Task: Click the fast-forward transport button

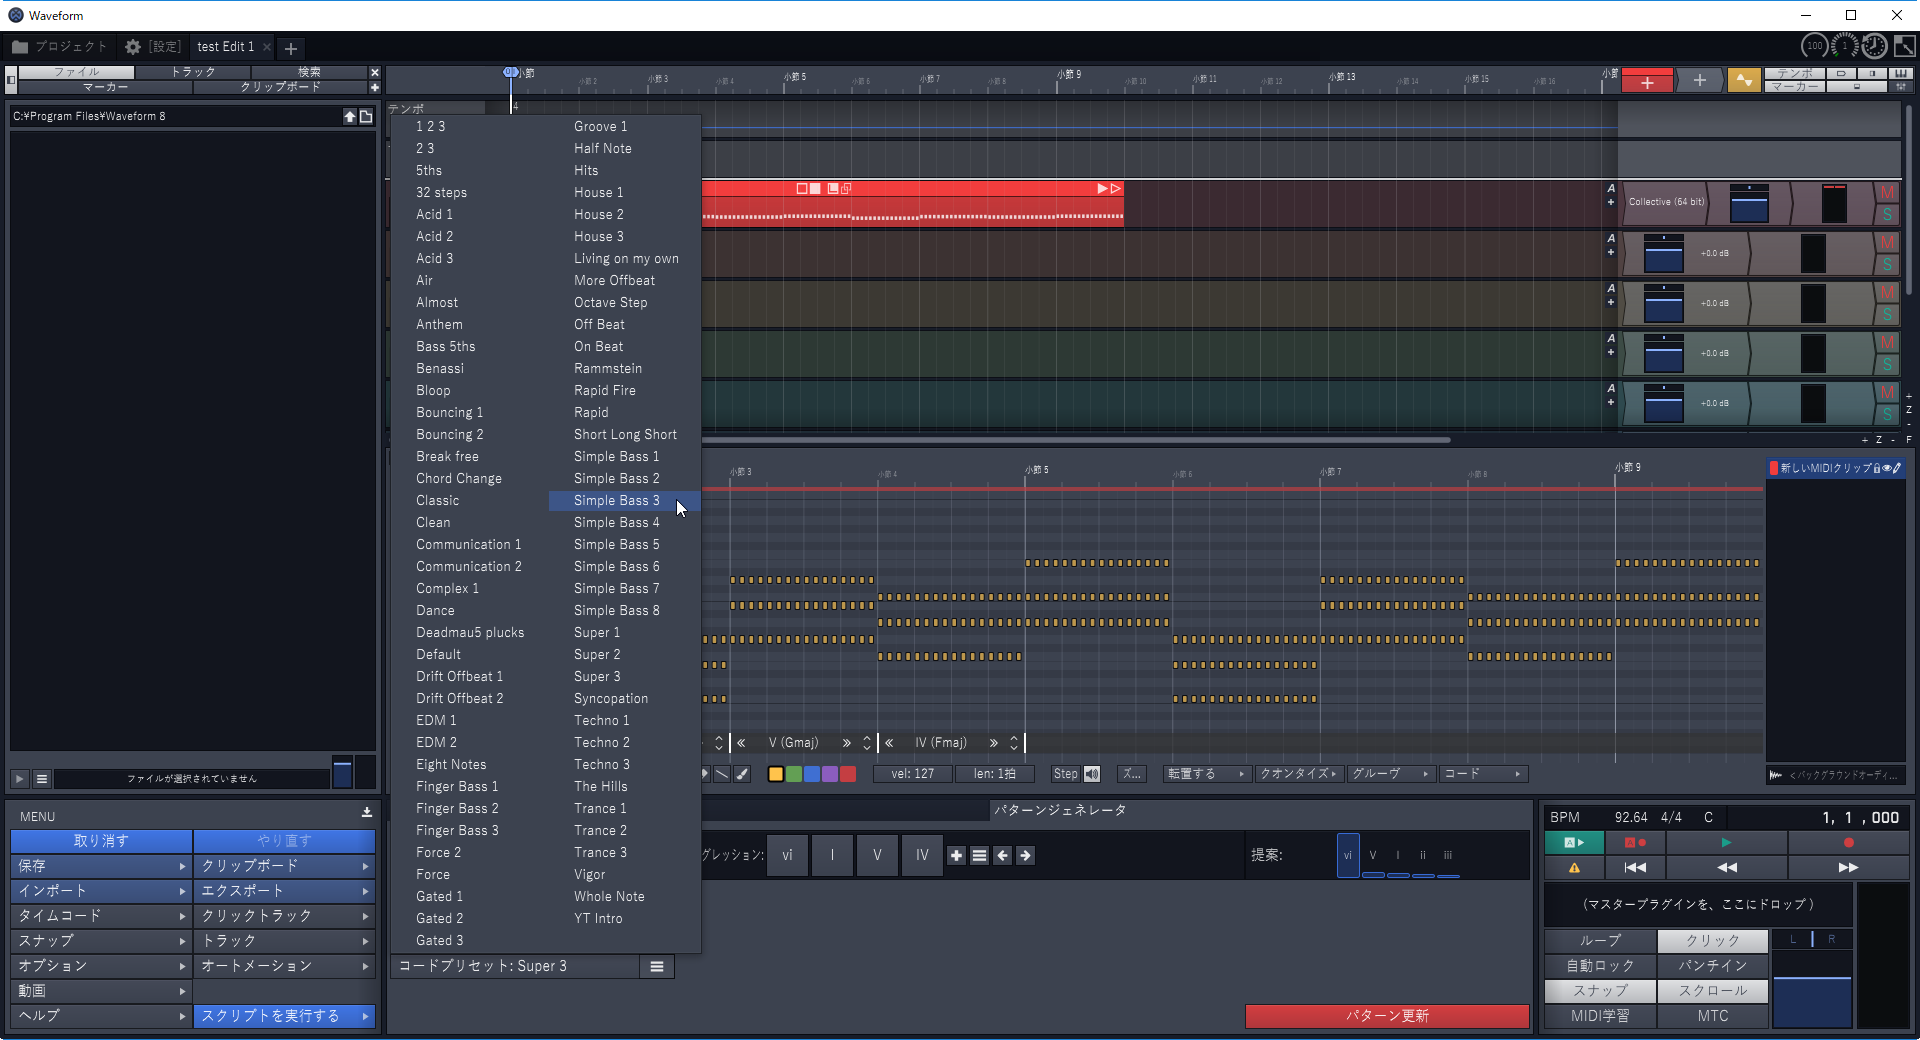Action: (x=1848, y=868)
